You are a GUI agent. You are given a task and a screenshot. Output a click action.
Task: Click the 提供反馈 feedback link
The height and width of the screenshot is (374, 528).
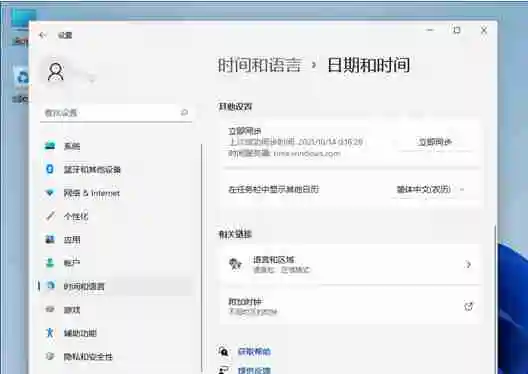[x=254, y=370]
